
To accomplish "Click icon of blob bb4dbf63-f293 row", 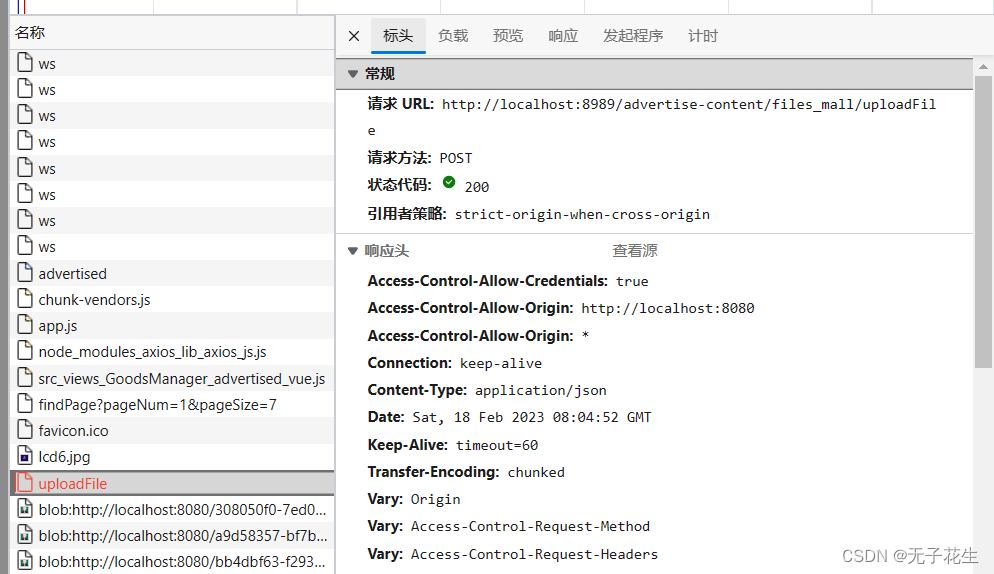I will [25, 560].
